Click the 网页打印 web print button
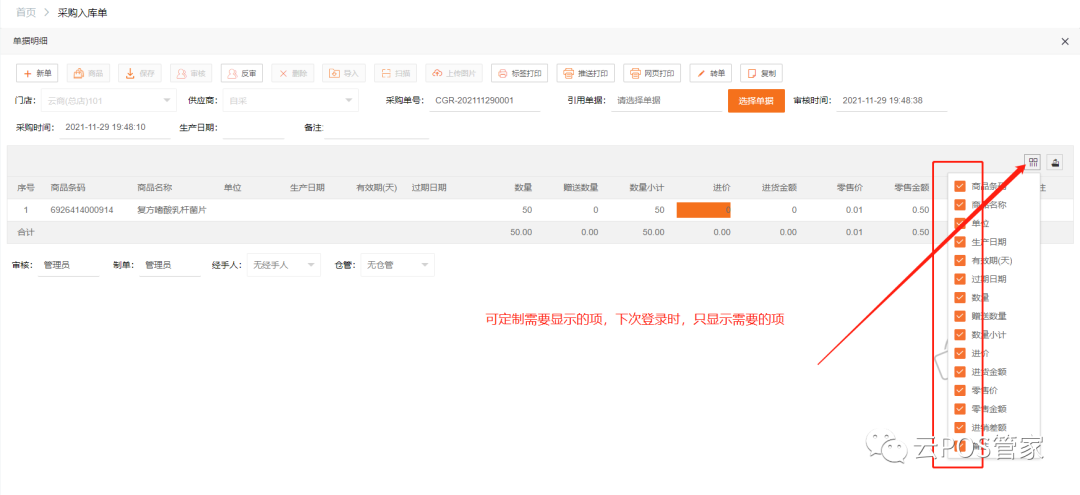This screenshot has height=495, width=1080. click(652, 73)
